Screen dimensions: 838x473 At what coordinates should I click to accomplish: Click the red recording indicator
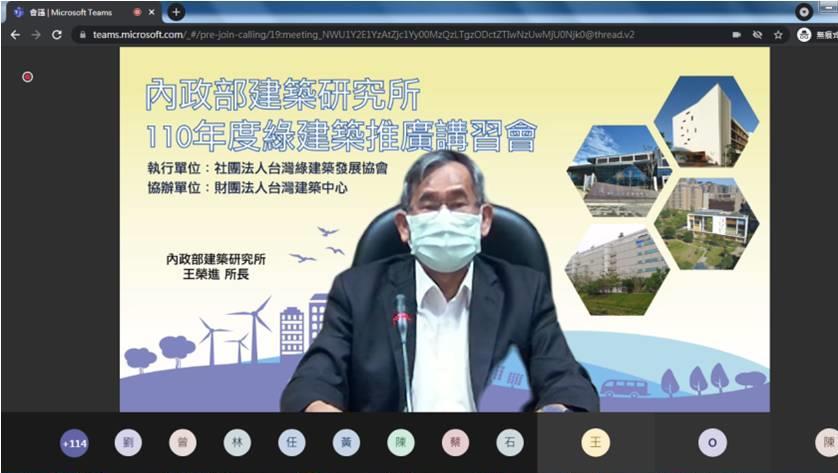[x=27, y=77]
